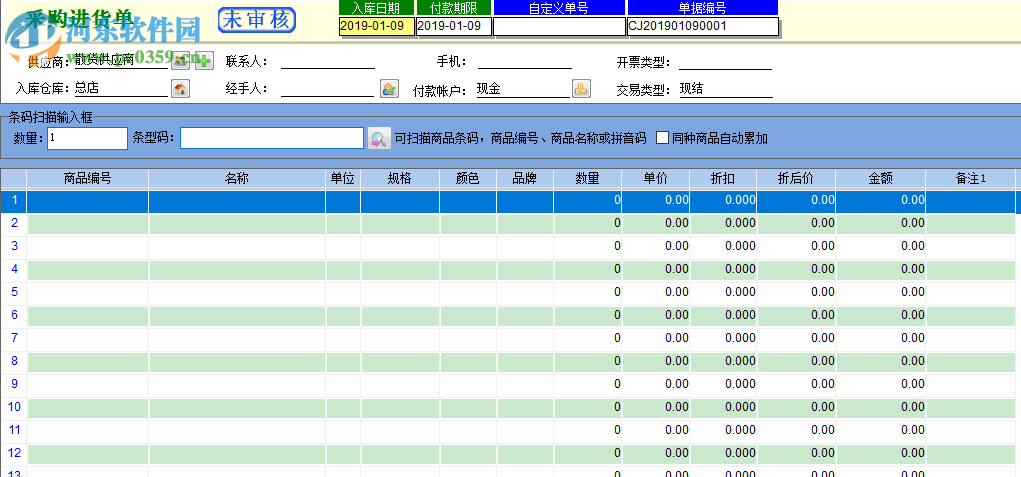1021x477 pixels.
Task: Click 金额 cell in row 9
Action: coord(880,385)
